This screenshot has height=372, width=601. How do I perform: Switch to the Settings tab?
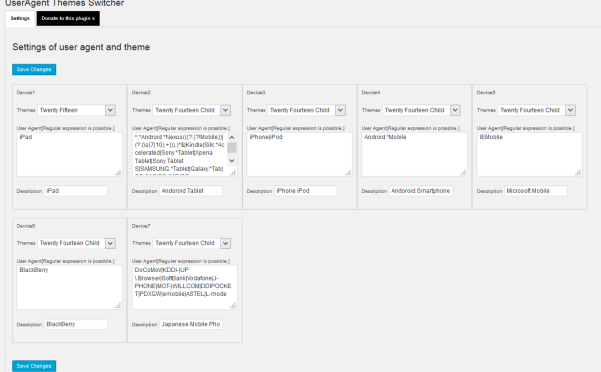click(x=20, y=18)
